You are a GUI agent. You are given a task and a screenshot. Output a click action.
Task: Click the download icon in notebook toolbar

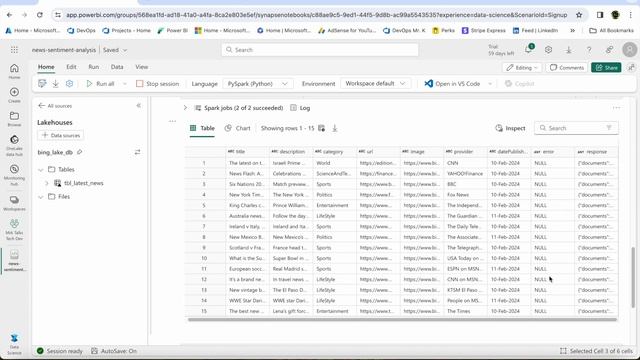[x=56, y=84]
